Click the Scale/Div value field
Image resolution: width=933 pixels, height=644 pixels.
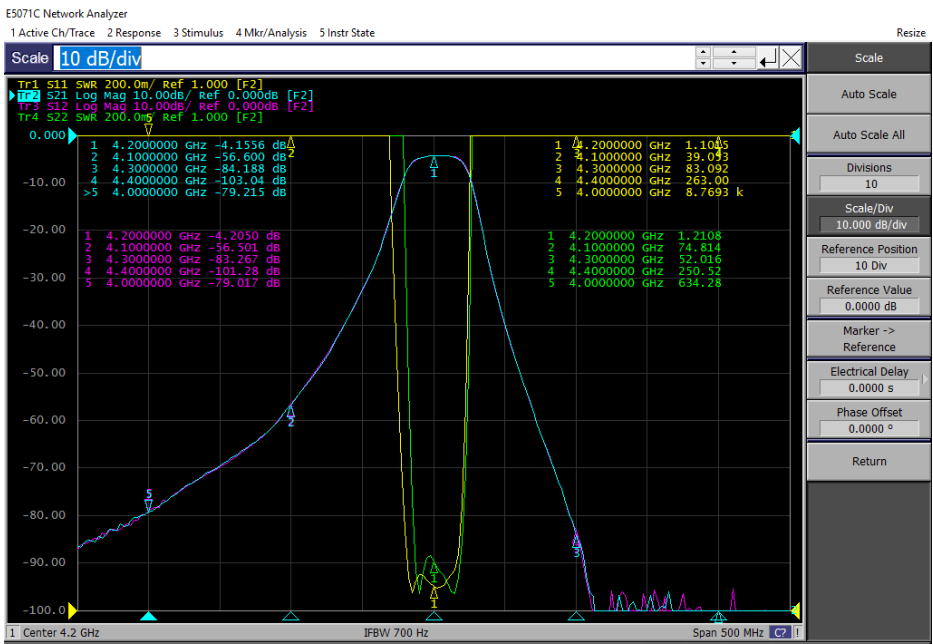(869, 225)
